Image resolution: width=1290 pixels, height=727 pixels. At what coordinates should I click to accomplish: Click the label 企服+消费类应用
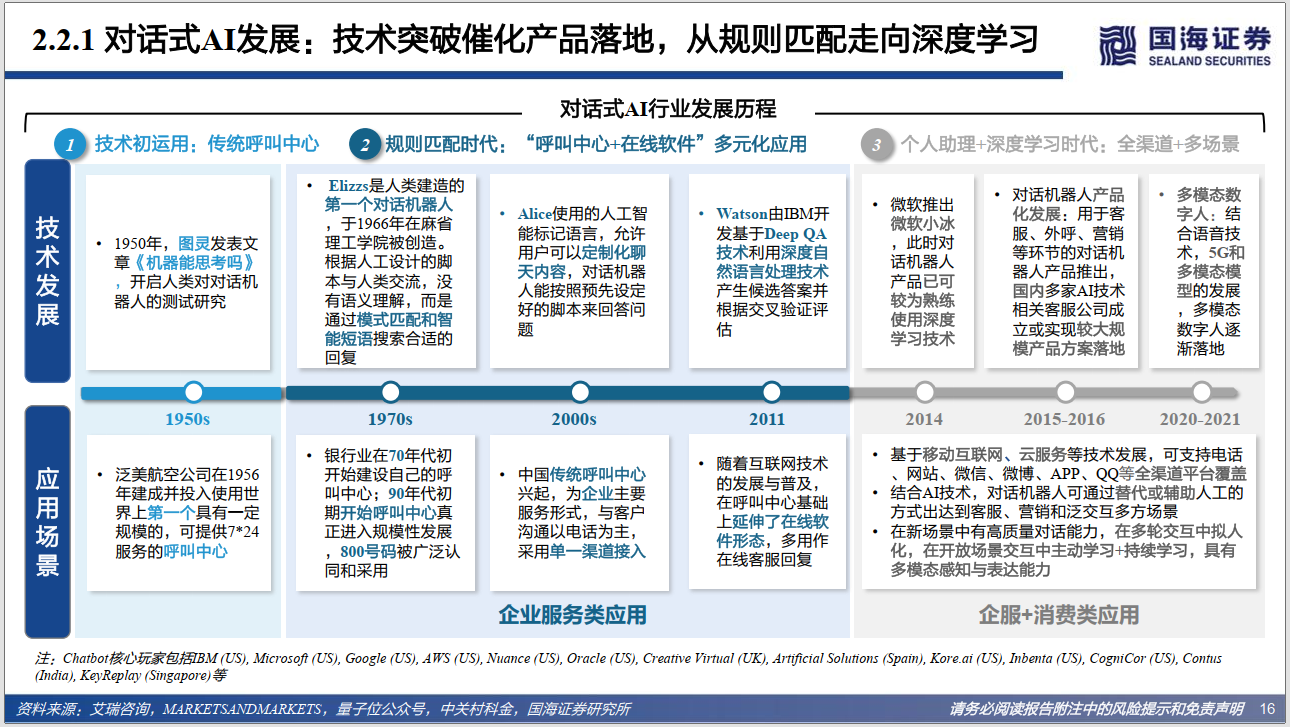pos(1059,614)
